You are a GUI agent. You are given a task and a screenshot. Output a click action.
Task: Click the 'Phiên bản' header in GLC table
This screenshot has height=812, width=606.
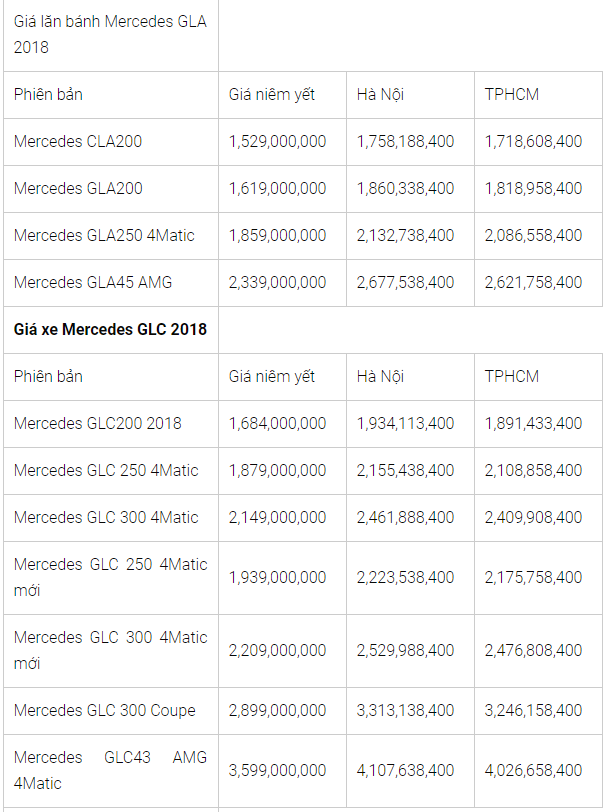[48, 376]
